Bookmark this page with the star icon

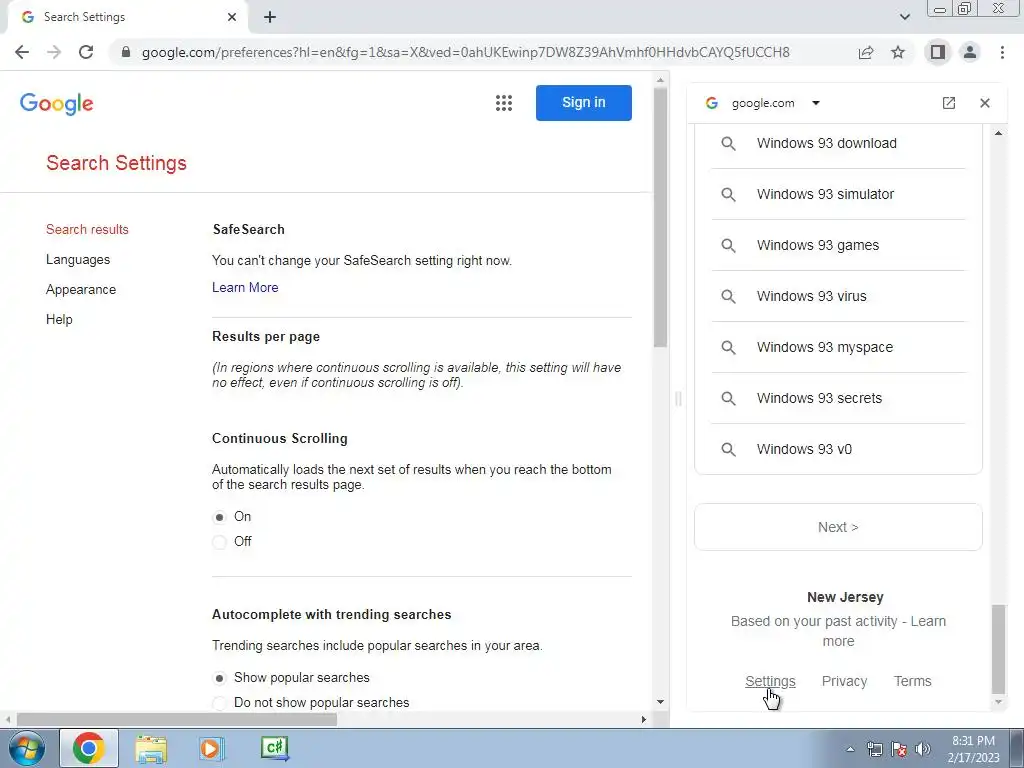pyautogui.click(x=898, y=52)
